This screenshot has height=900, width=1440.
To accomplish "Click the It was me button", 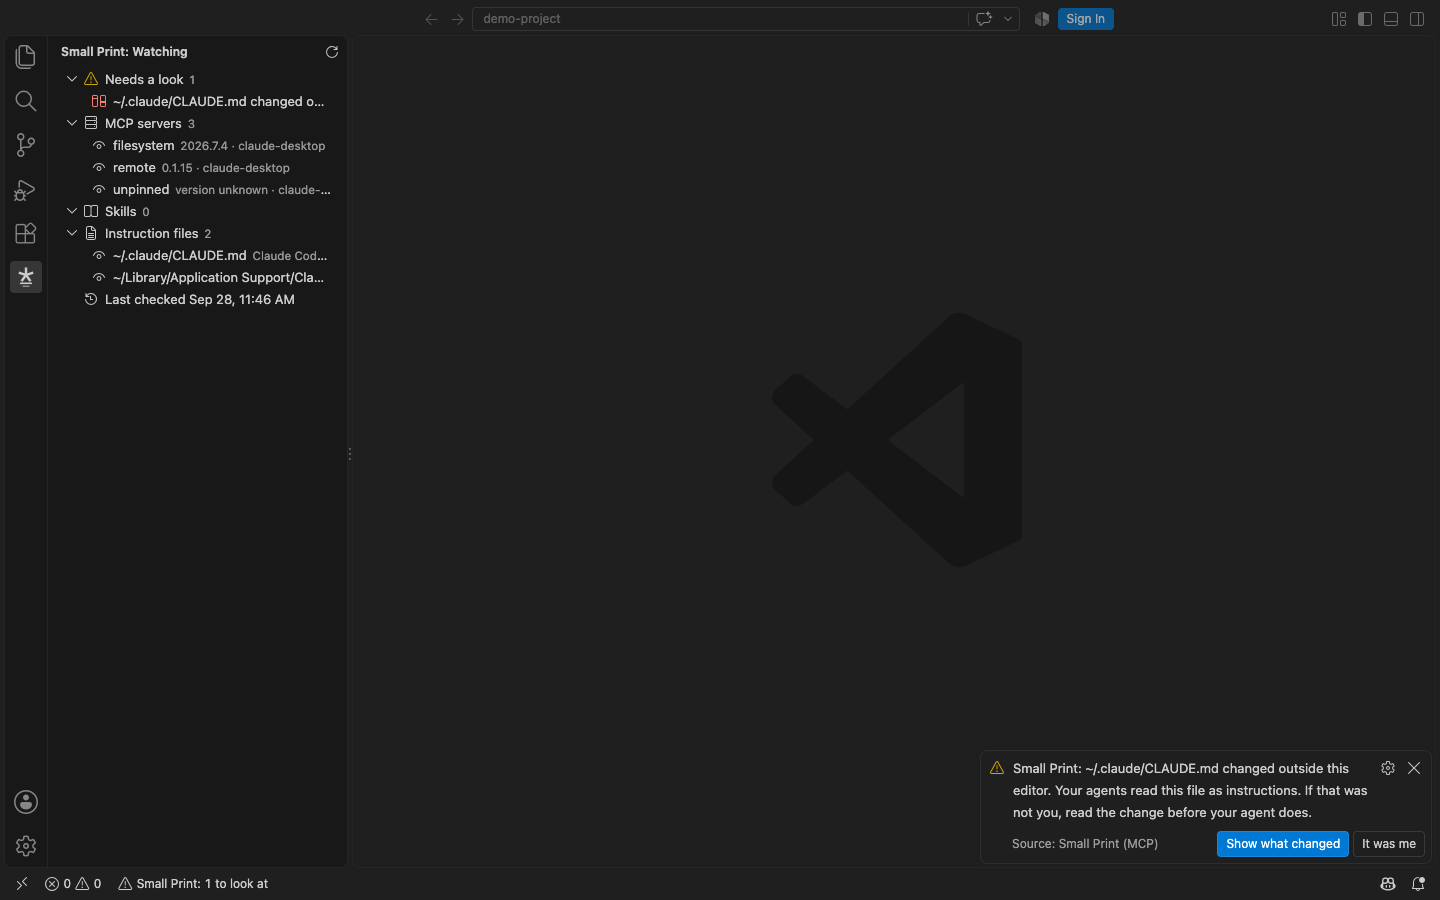I will click(x=1389, y=844).
